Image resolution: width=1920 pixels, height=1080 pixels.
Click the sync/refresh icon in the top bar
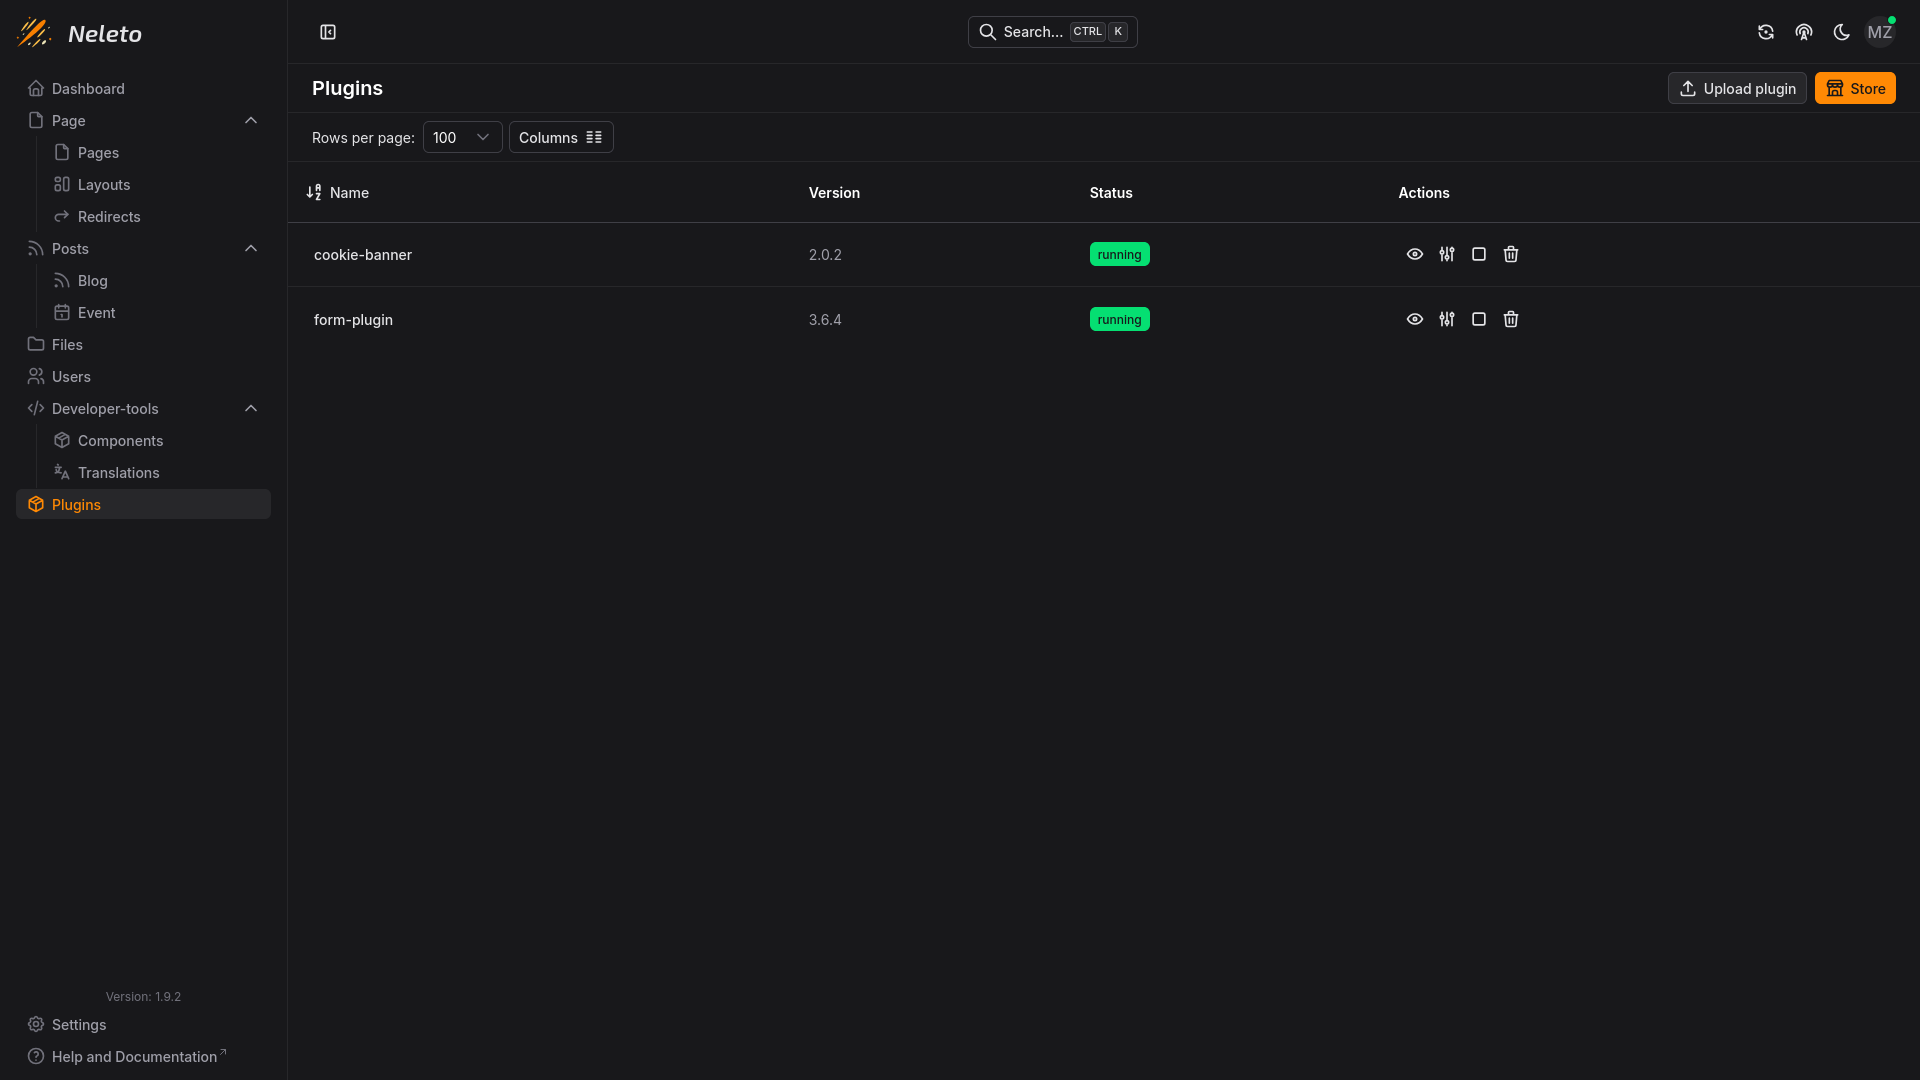1765,31
